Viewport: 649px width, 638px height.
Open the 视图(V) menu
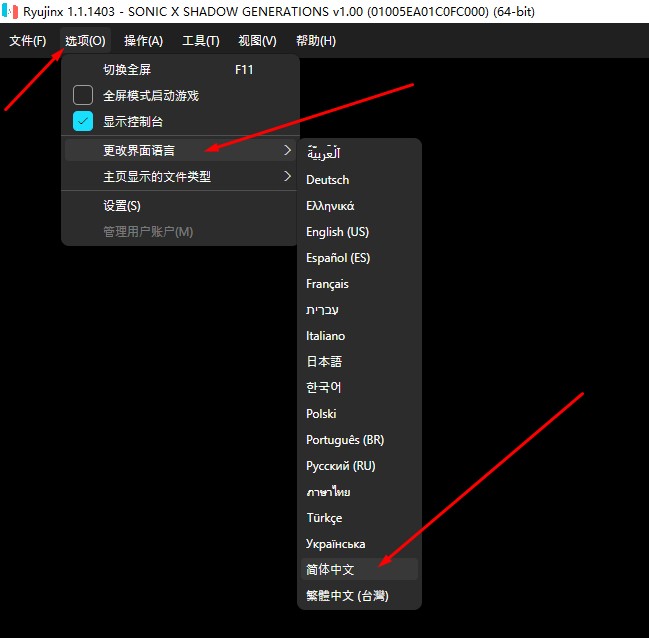(257, 41)
